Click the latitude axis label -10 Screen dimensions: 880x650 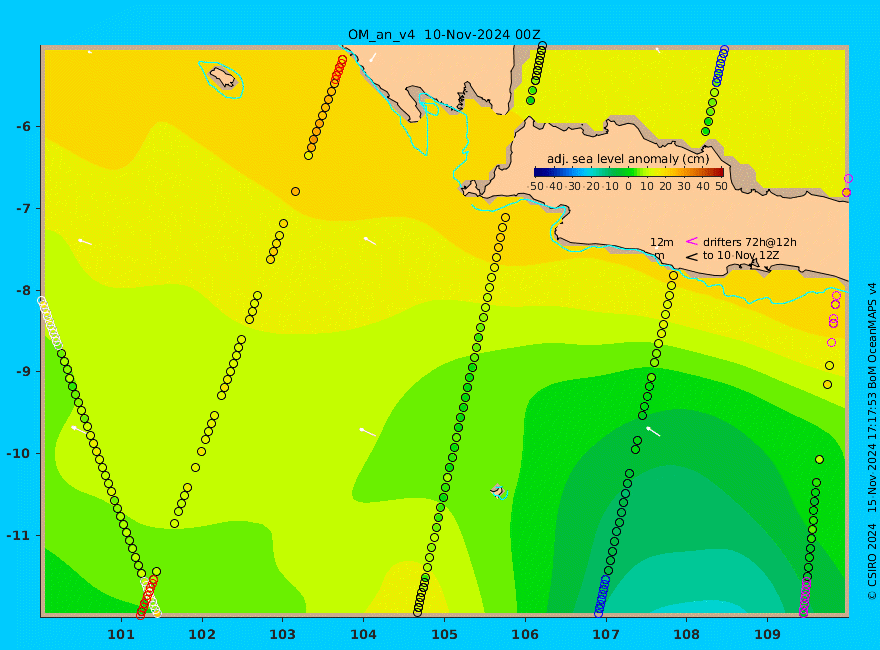click(20, 454)
